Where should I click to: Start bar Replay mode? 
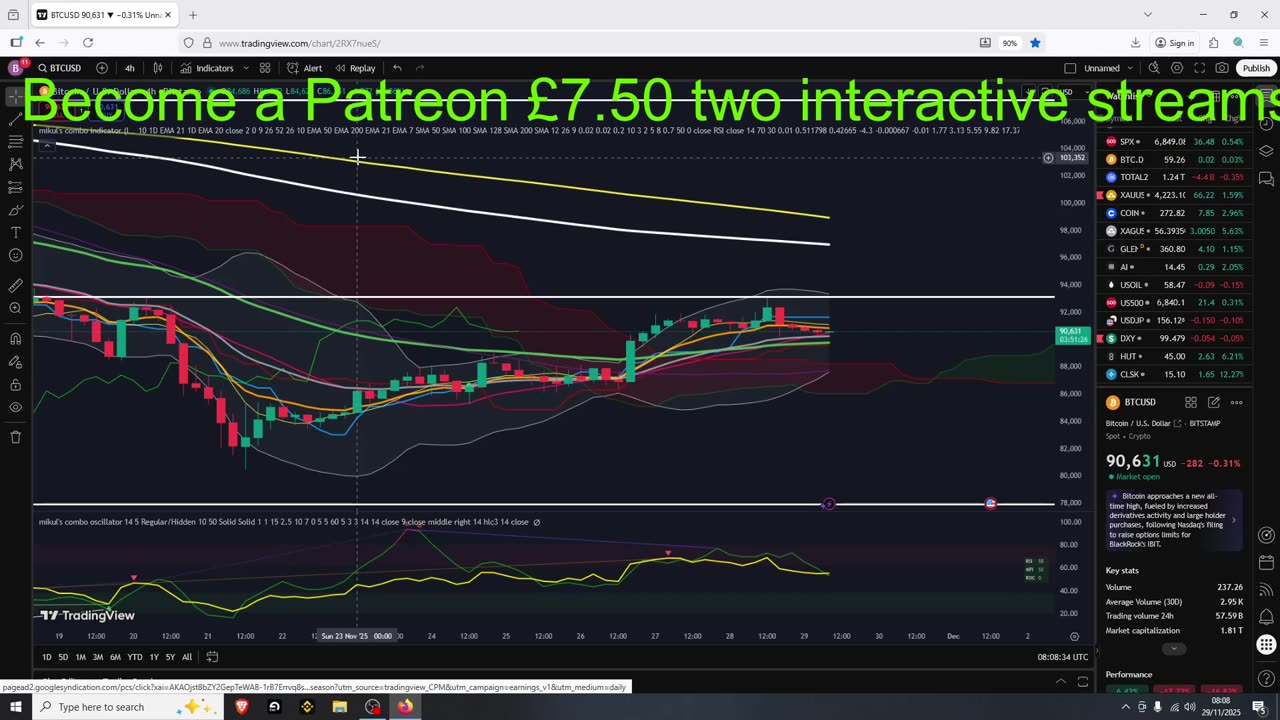355,68
